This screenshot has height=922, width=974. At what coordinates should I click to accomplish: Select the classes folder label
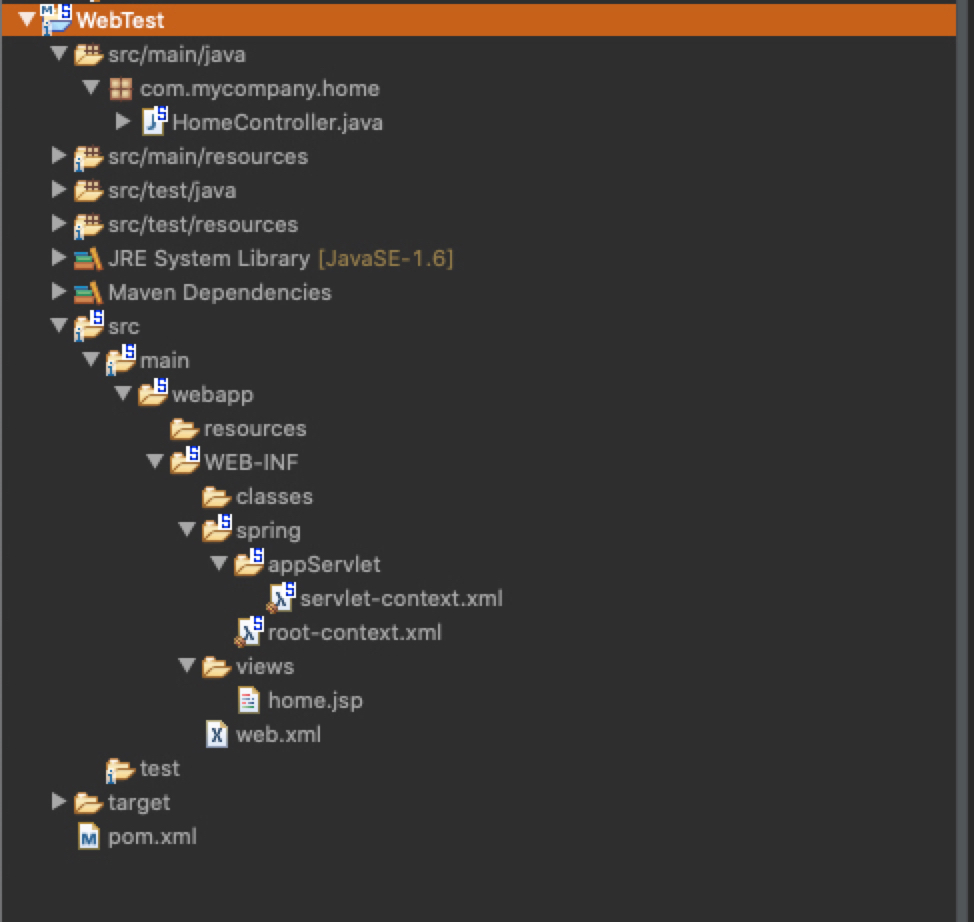[275, 496]
